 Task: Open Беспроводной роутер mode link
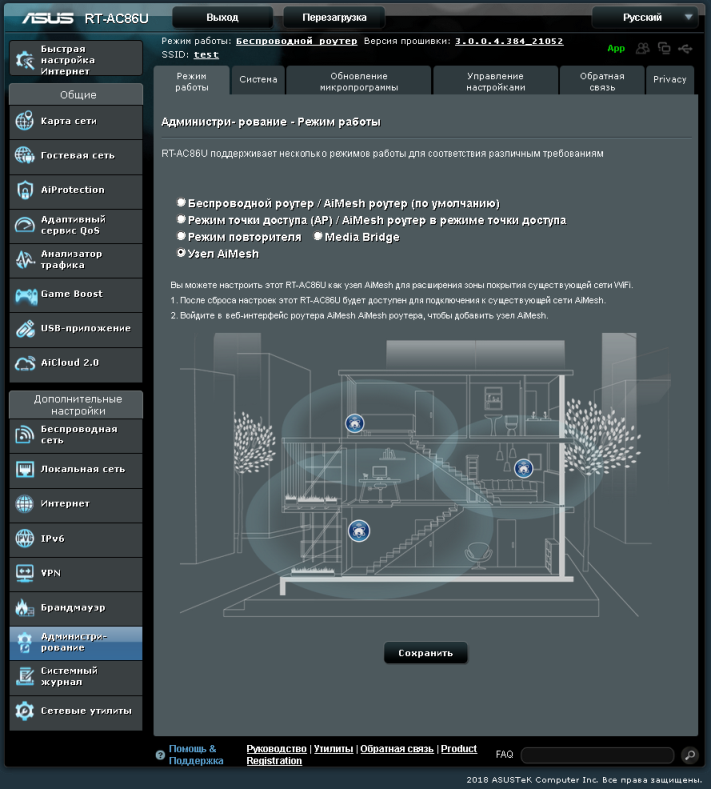[296, 41]
